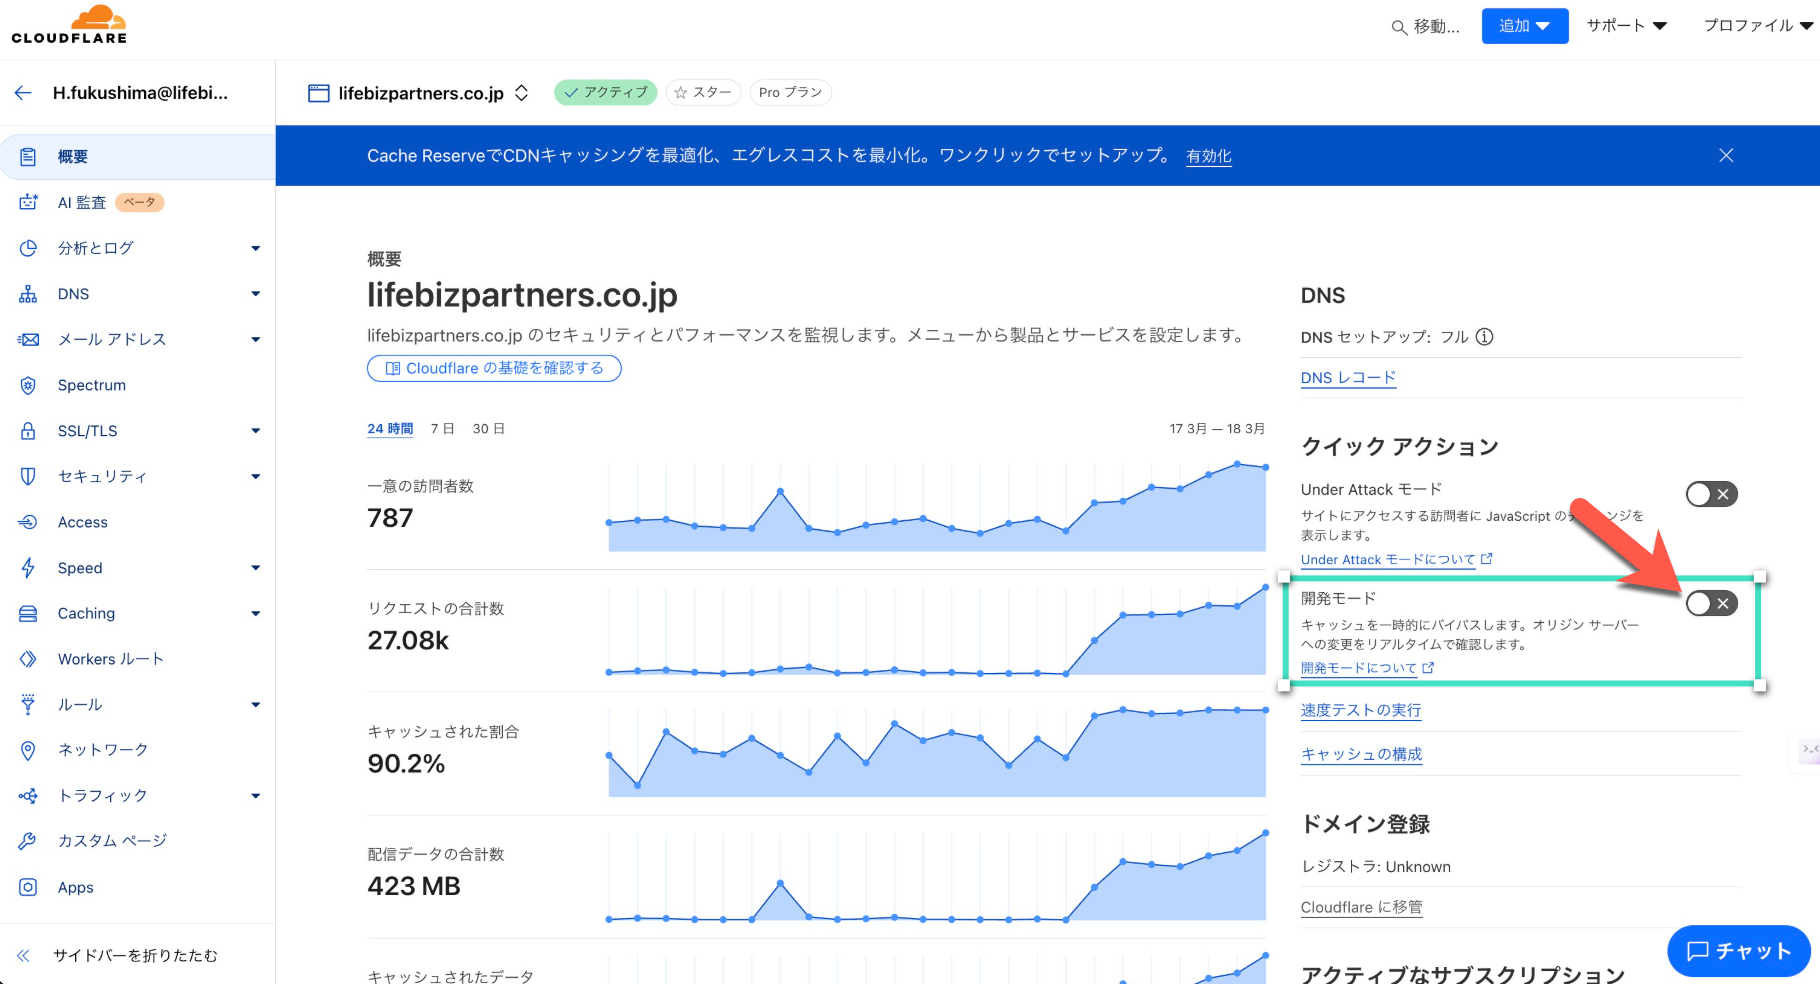Expand the Speed section arrow
1820x984 pixels.
tap(256, 568)
